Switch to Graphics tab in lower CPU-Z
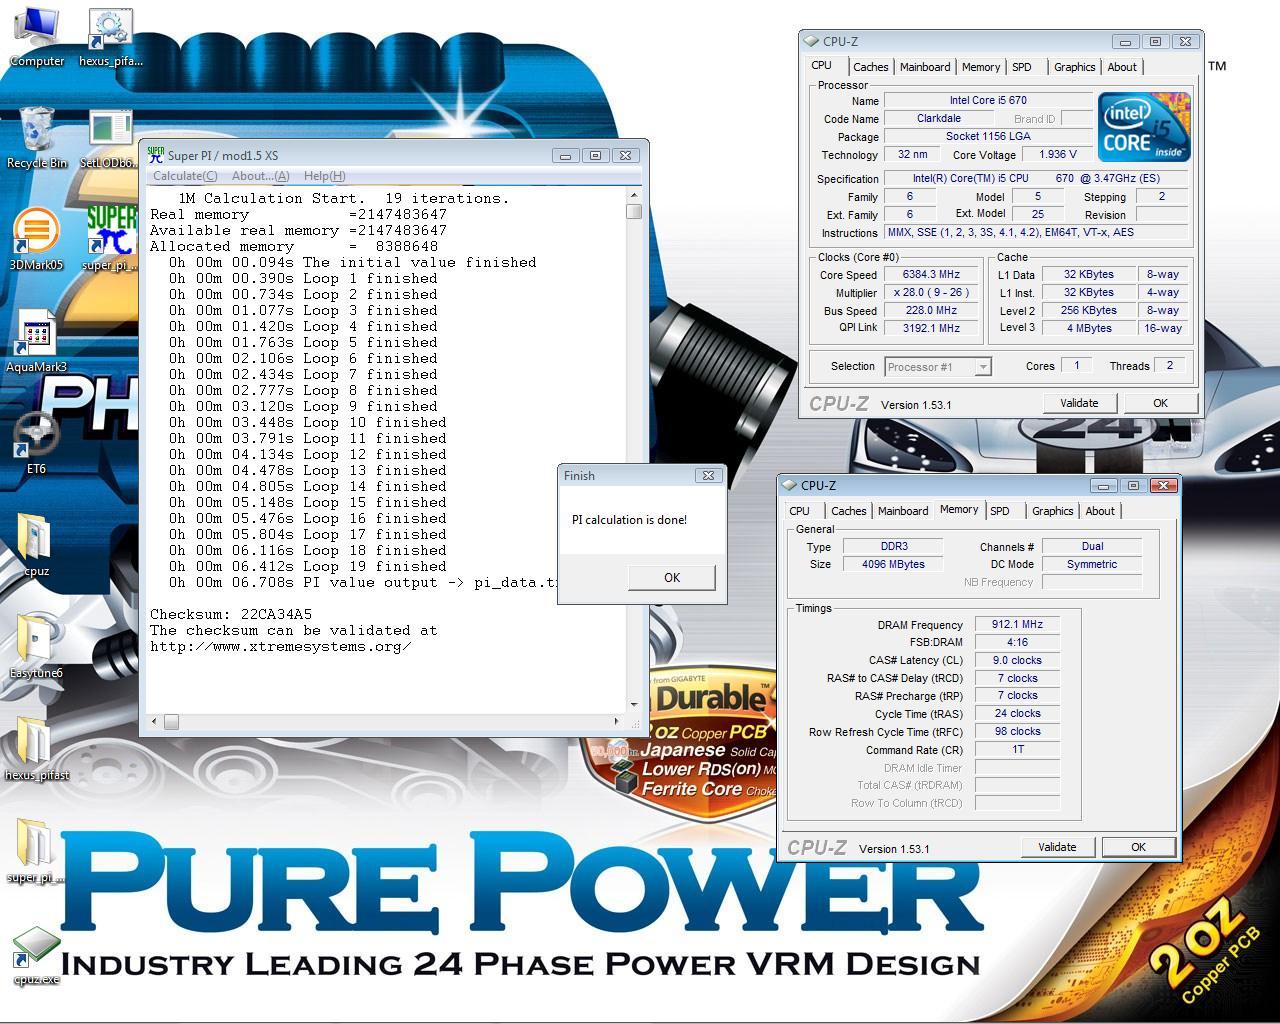Viewport: 1280px width, 1024px height. [x=1052, y=511]
